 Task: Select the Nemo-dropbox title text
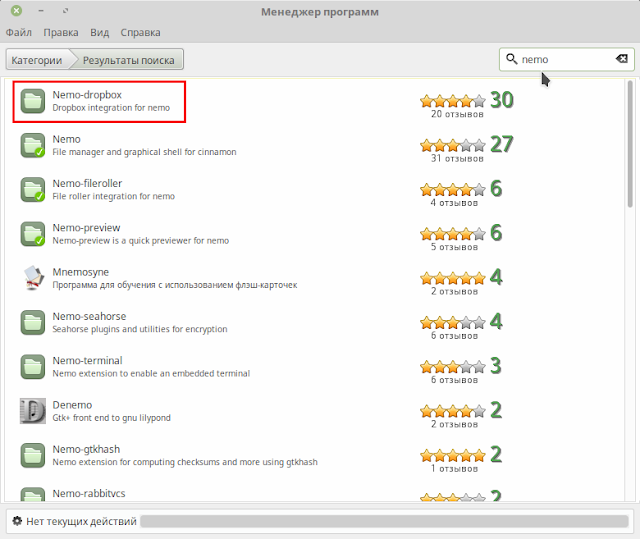pos(87,95)
